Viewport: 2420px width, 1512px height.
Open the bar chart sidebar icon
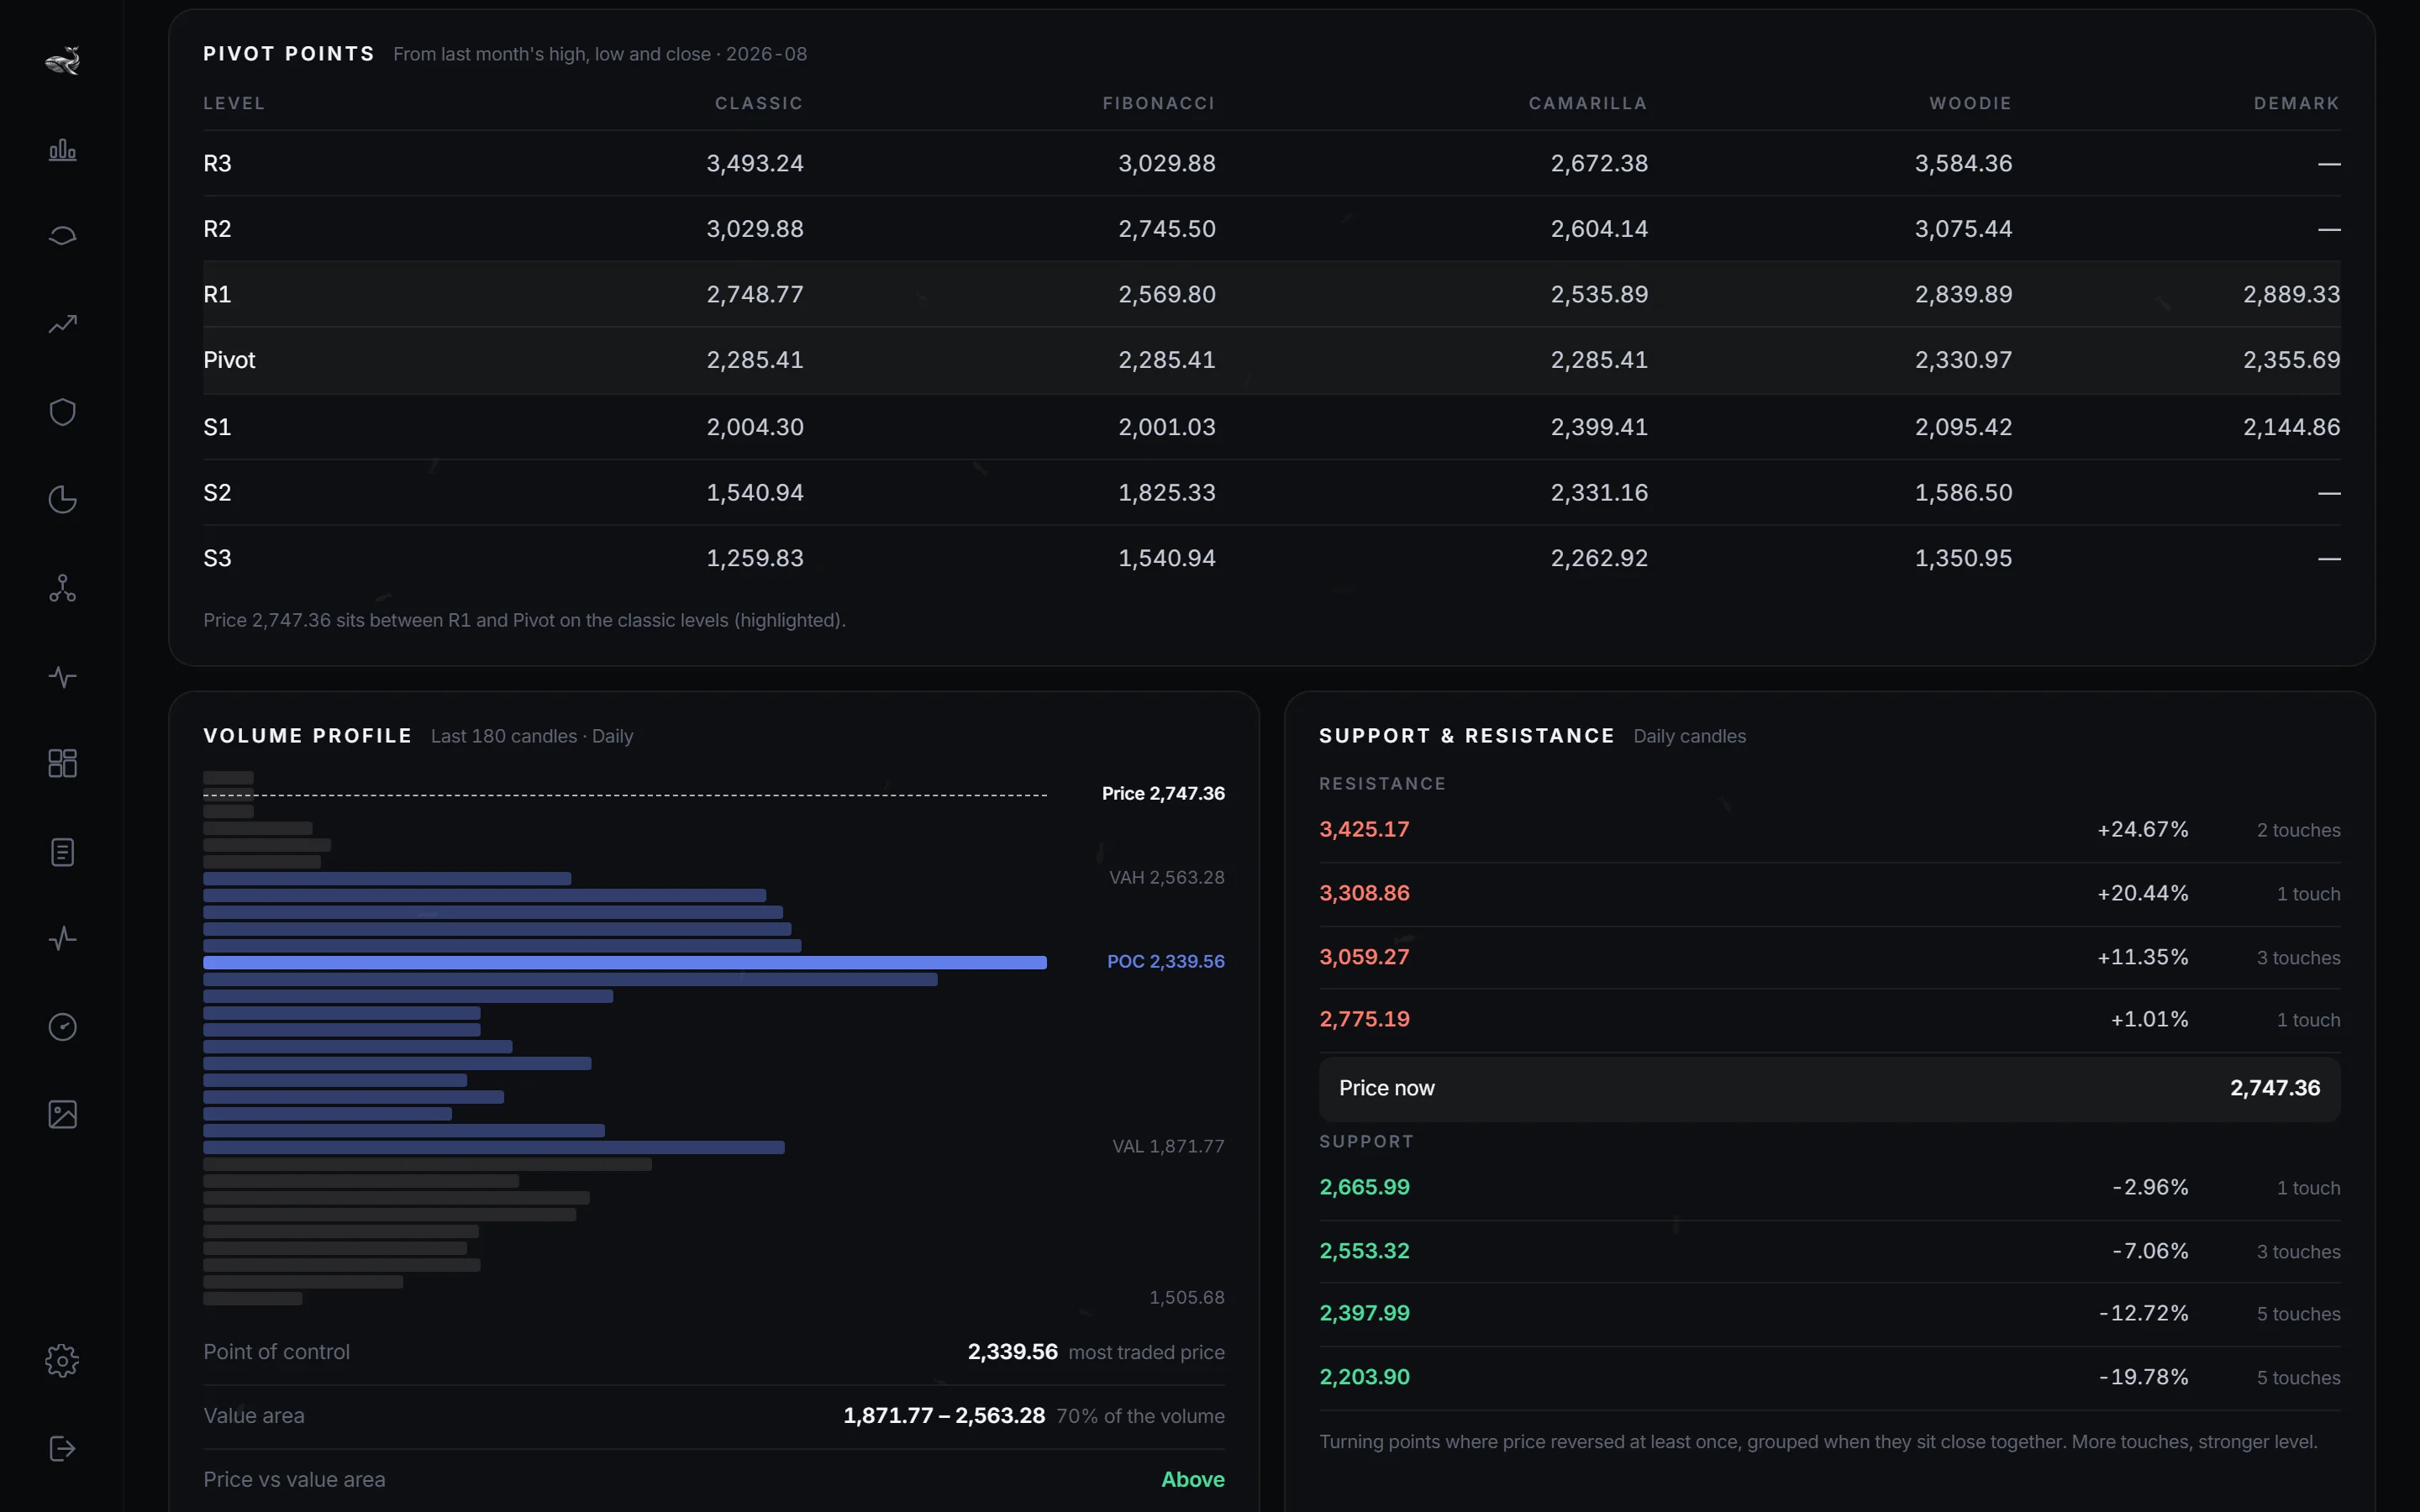(62, 149)
